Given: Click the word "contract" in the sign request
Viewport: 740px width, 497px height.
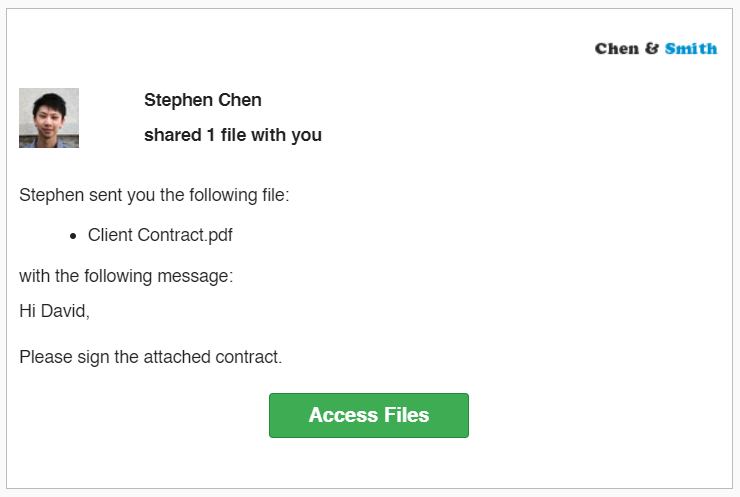Looking at the screenshot, I should point(249,356).
